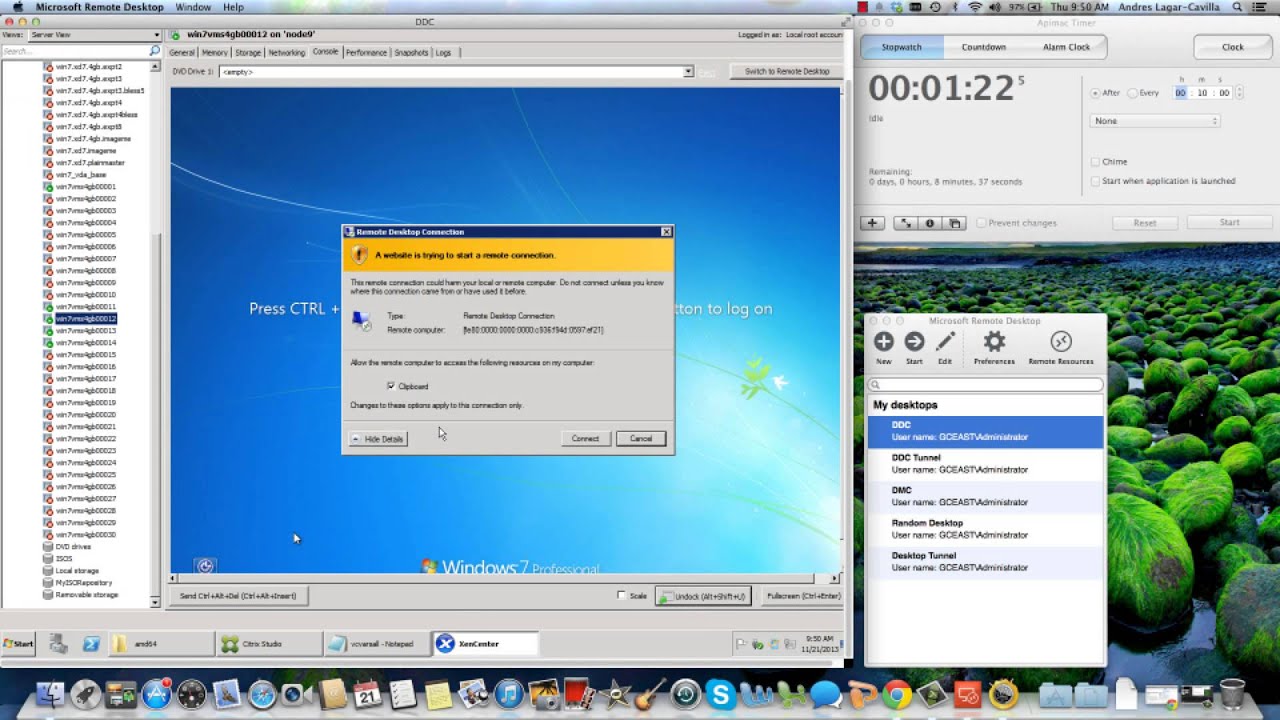Open Google Chrome icon in the Dock
This screenshot has height=720, width=1280.
pyautogui.click(x=896, y=693)
